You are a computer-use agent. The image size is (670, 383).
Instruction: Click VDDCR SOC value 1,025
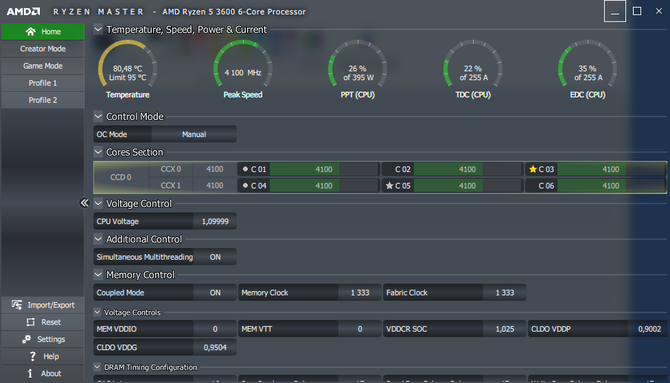point(505,329)
